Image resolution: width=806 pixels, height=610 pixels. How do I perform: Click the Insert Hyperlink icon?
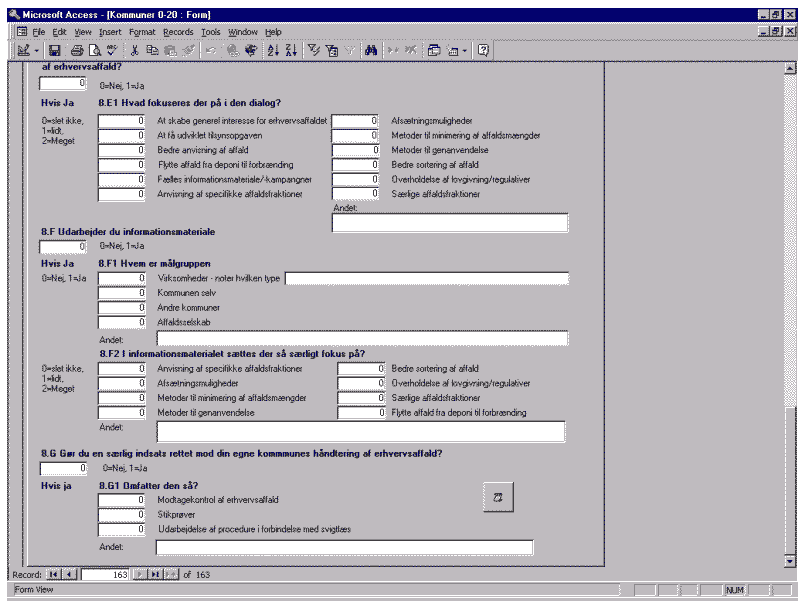(232, 50)
